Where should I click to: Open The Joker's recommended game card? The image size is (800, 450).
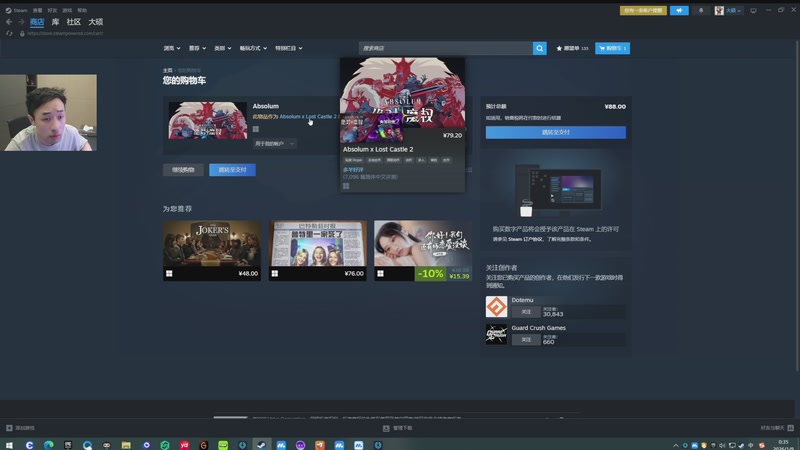pos(212,251)
